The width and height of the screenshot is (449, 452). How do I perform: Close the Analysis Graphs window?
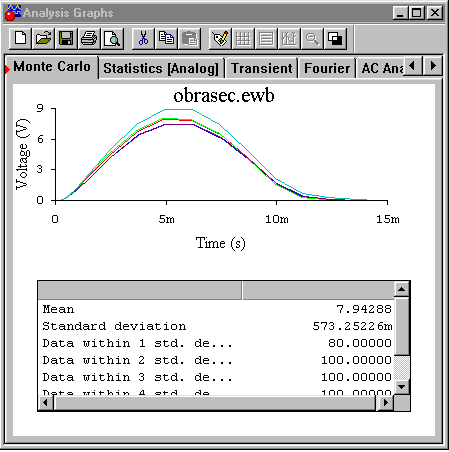(x=435, y=13)
